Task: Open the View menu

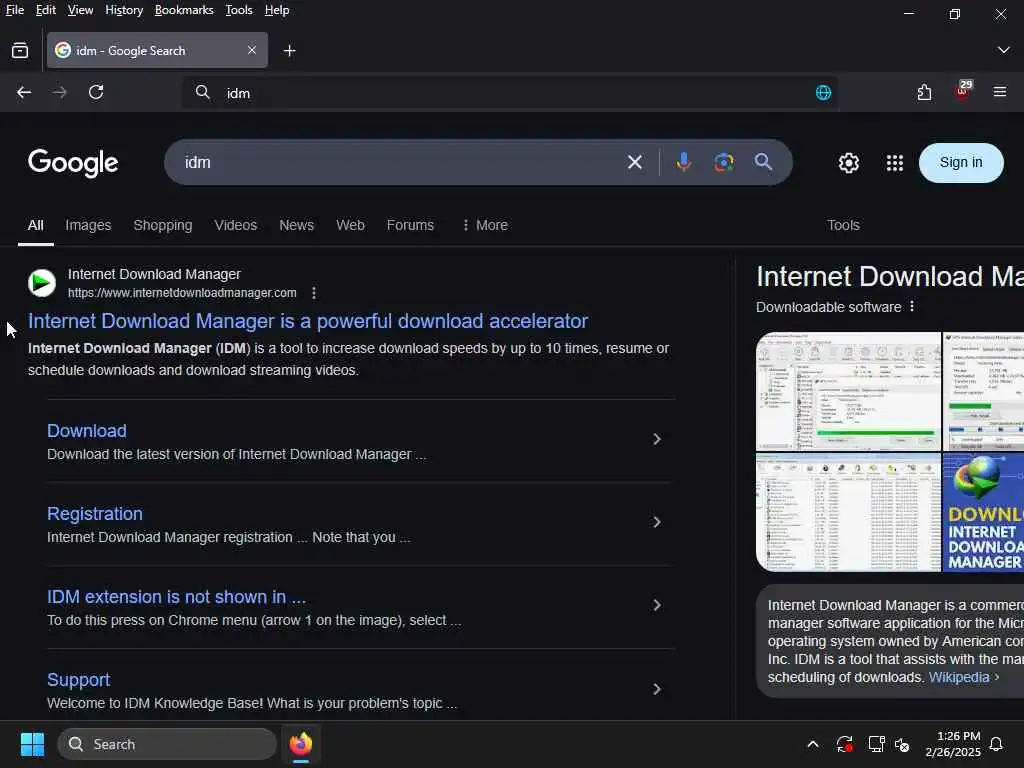Action: point(80,10)
